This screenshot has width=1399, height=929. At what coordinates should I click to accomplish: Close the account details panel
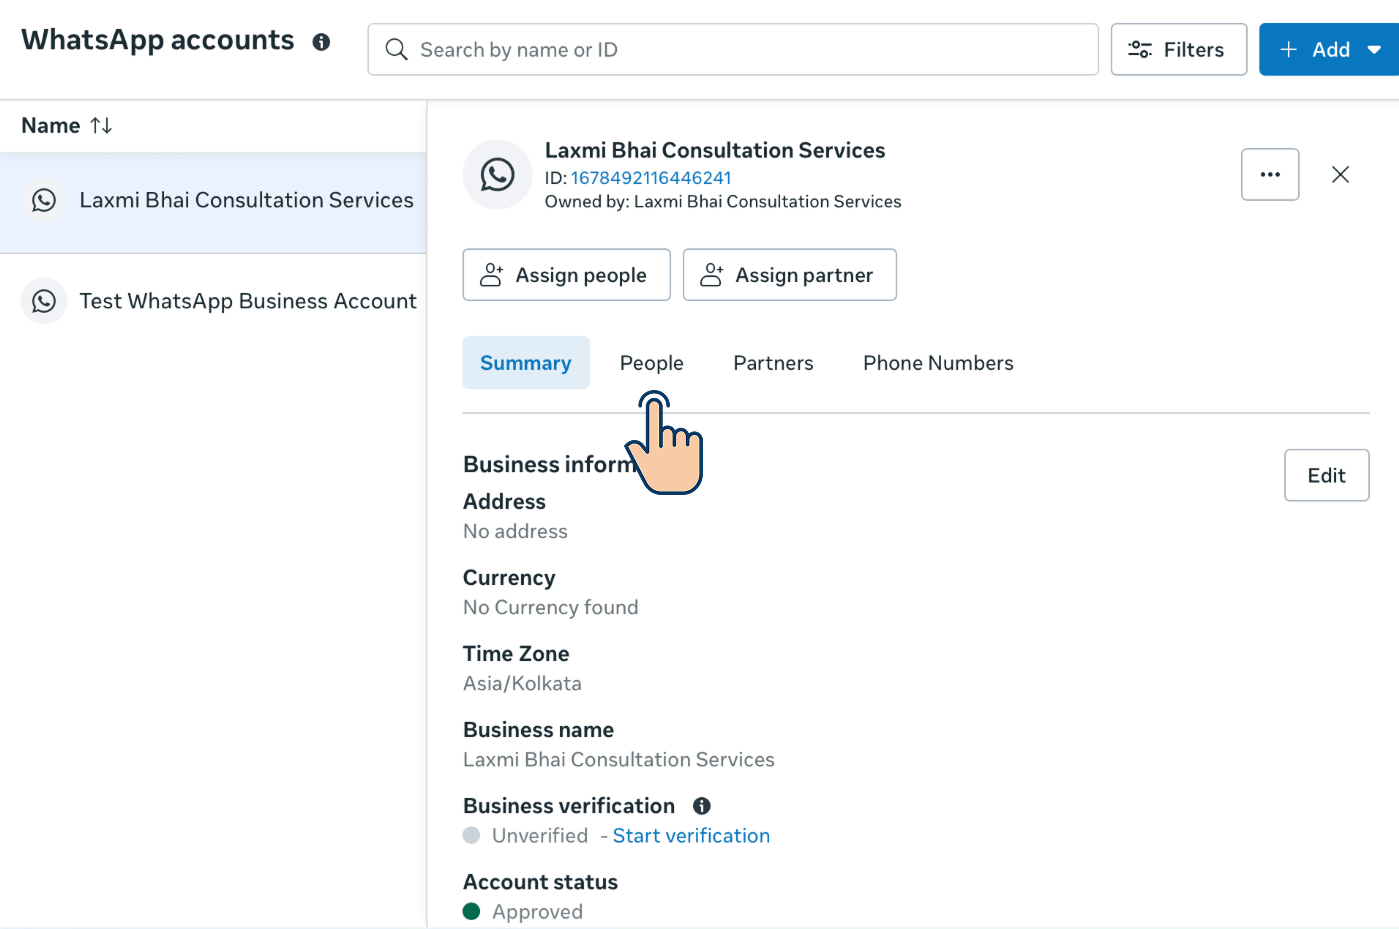pos(1341,175)
